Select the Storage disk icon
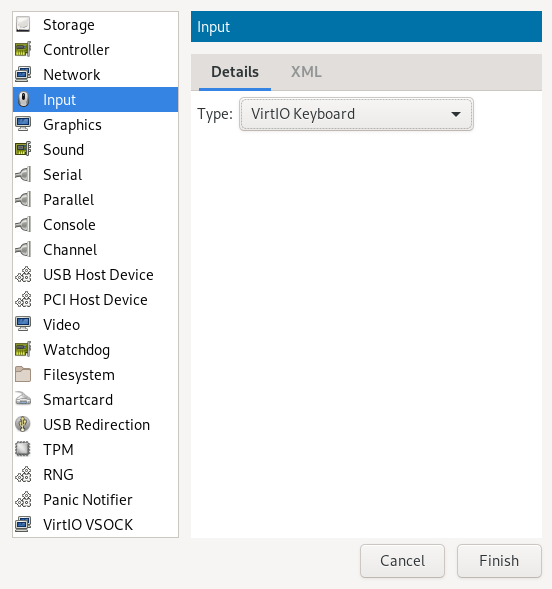 23,25
